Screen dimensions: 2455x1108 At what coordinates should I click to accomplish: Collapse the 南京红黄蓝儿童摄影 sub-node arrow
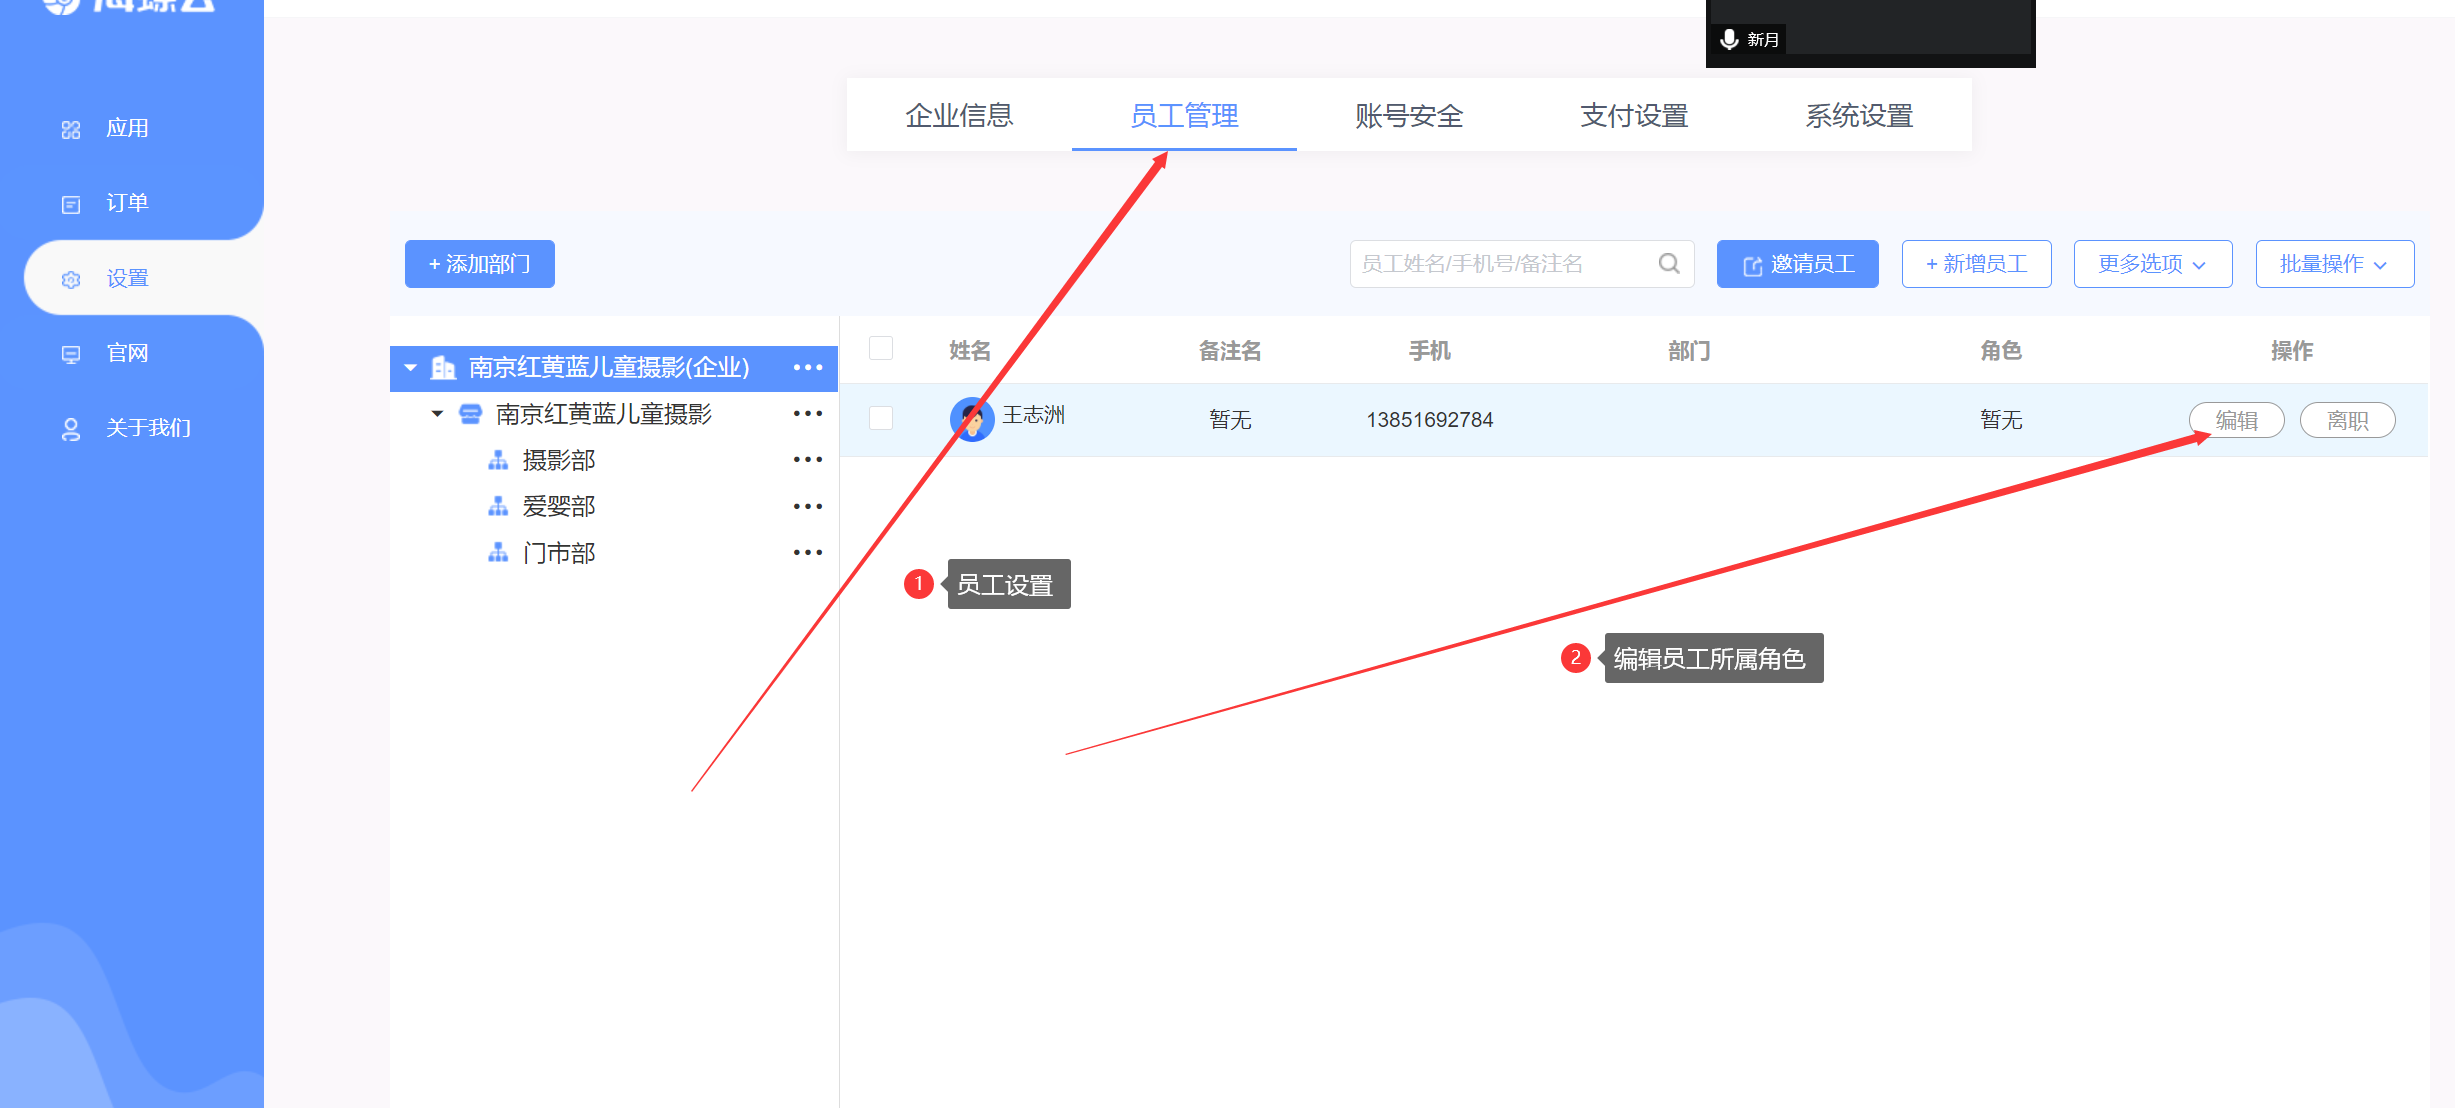coord(437,414)
